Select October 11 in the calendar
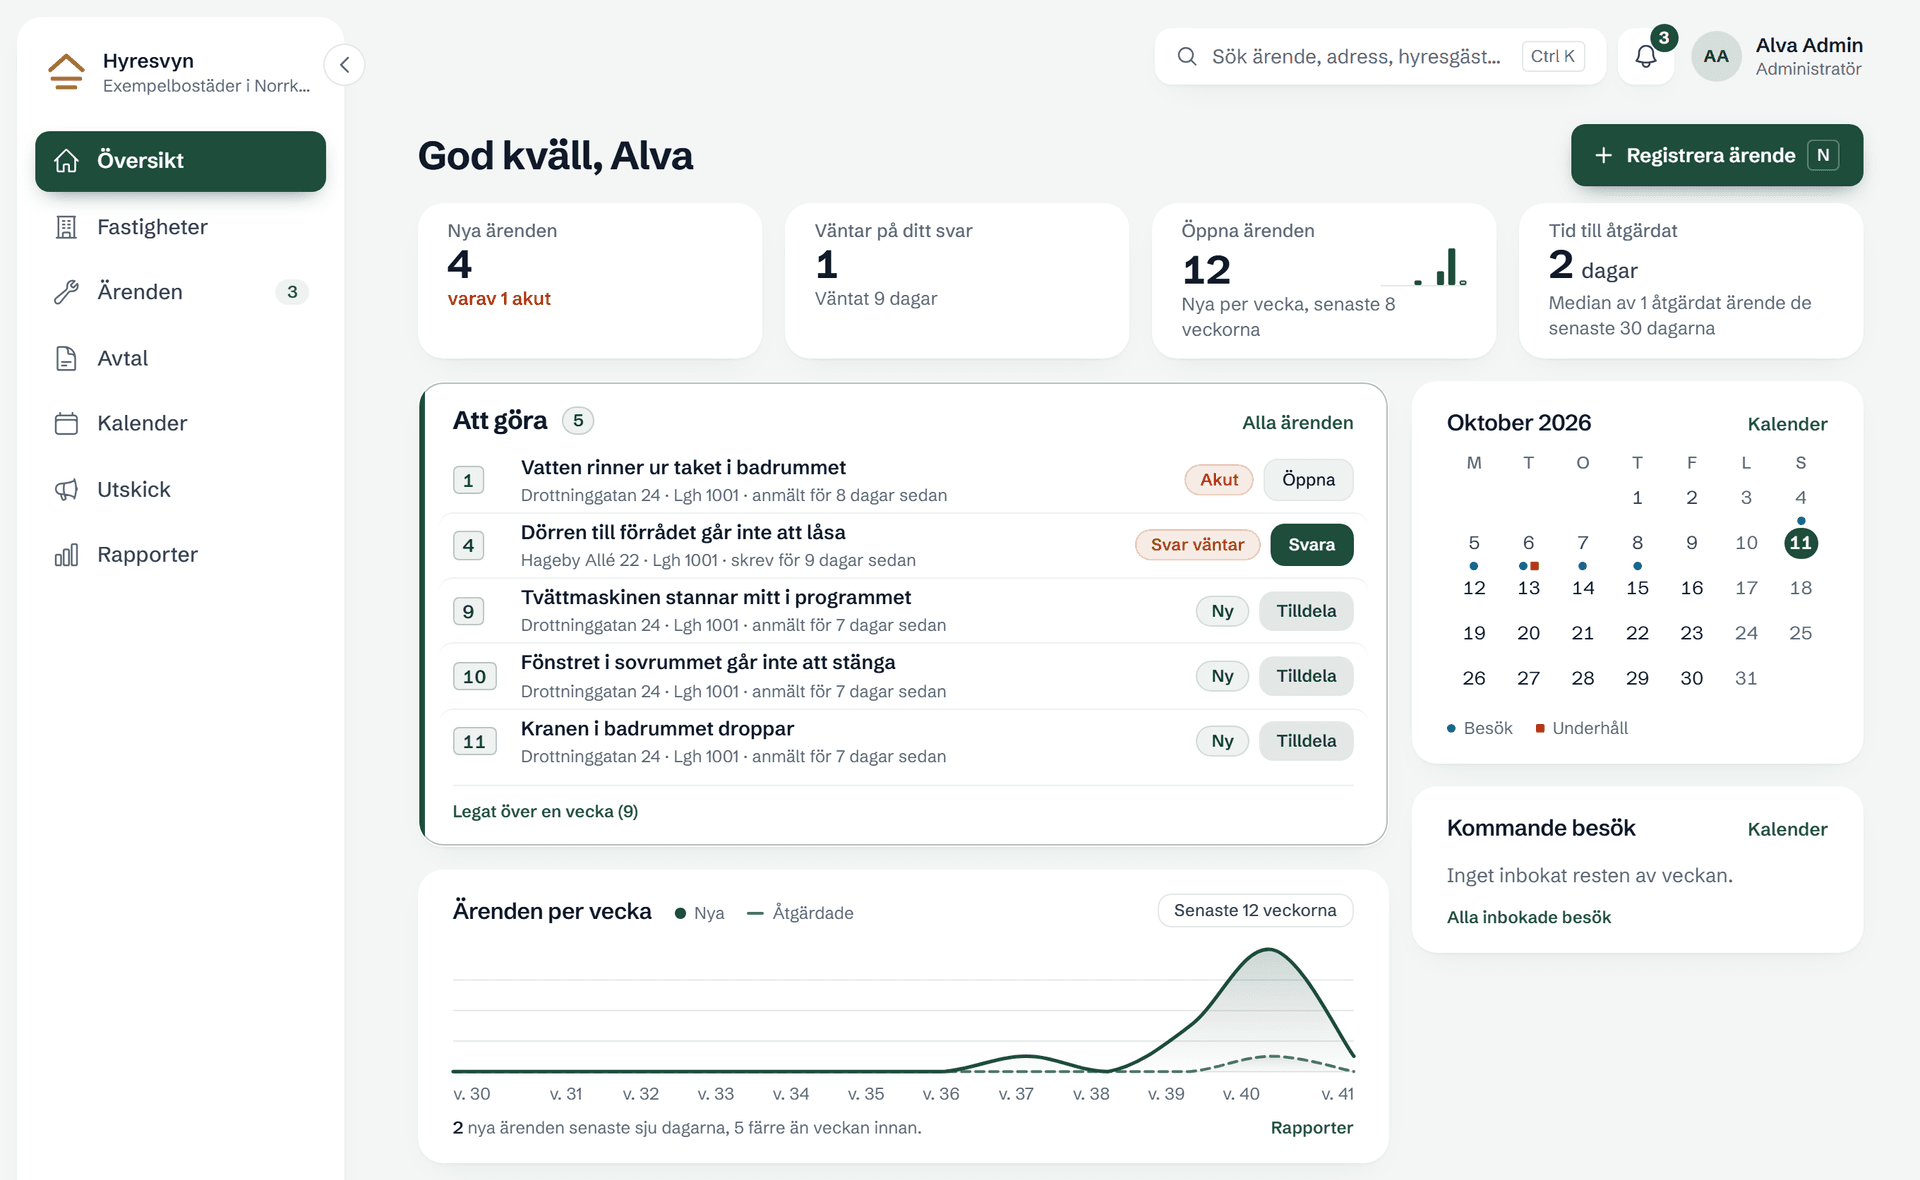This screenshot has width=1920, height=1180. [1800, 543]
